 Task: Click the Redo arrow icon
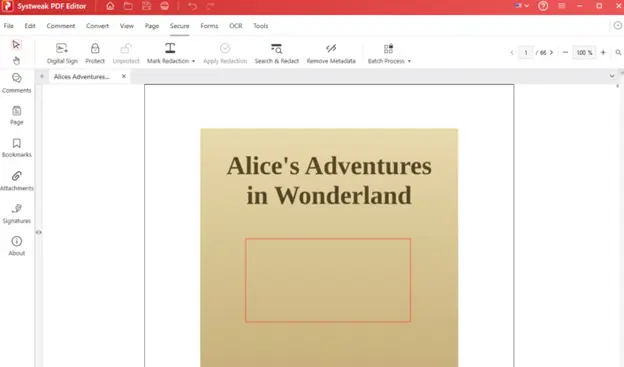point(210,6)
